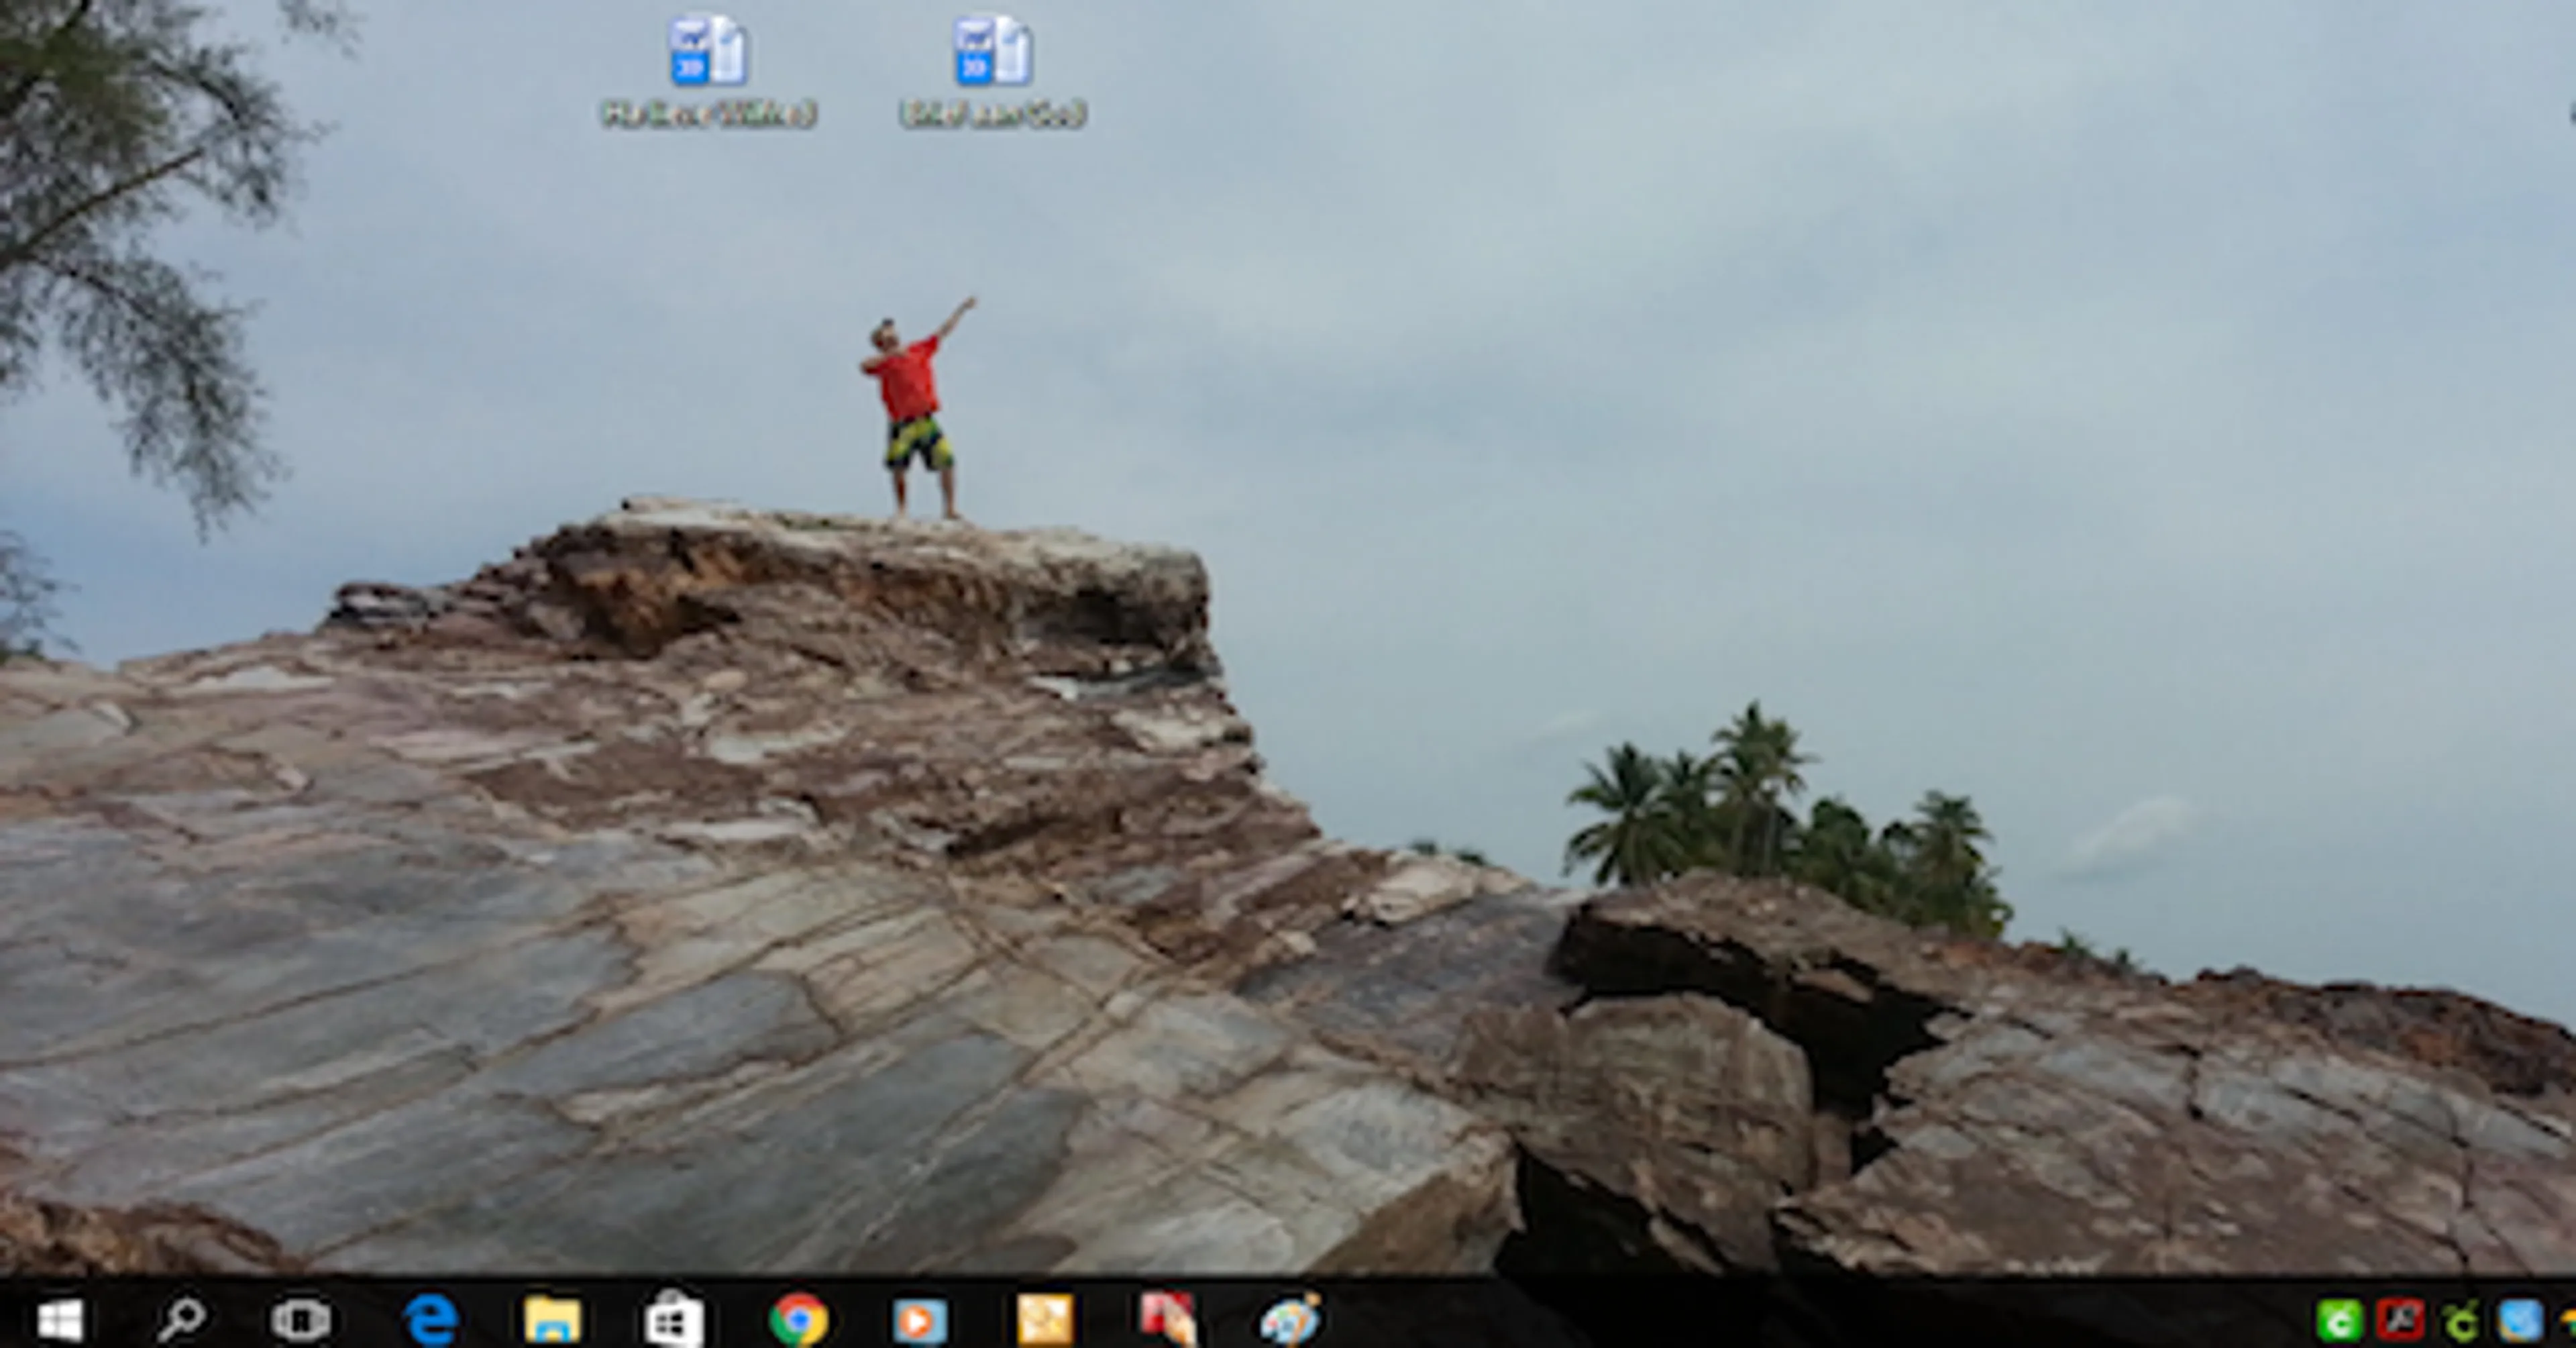Select the right desktop document file icon
Screen dimensions: 2576x1348
tap(992, 50)
